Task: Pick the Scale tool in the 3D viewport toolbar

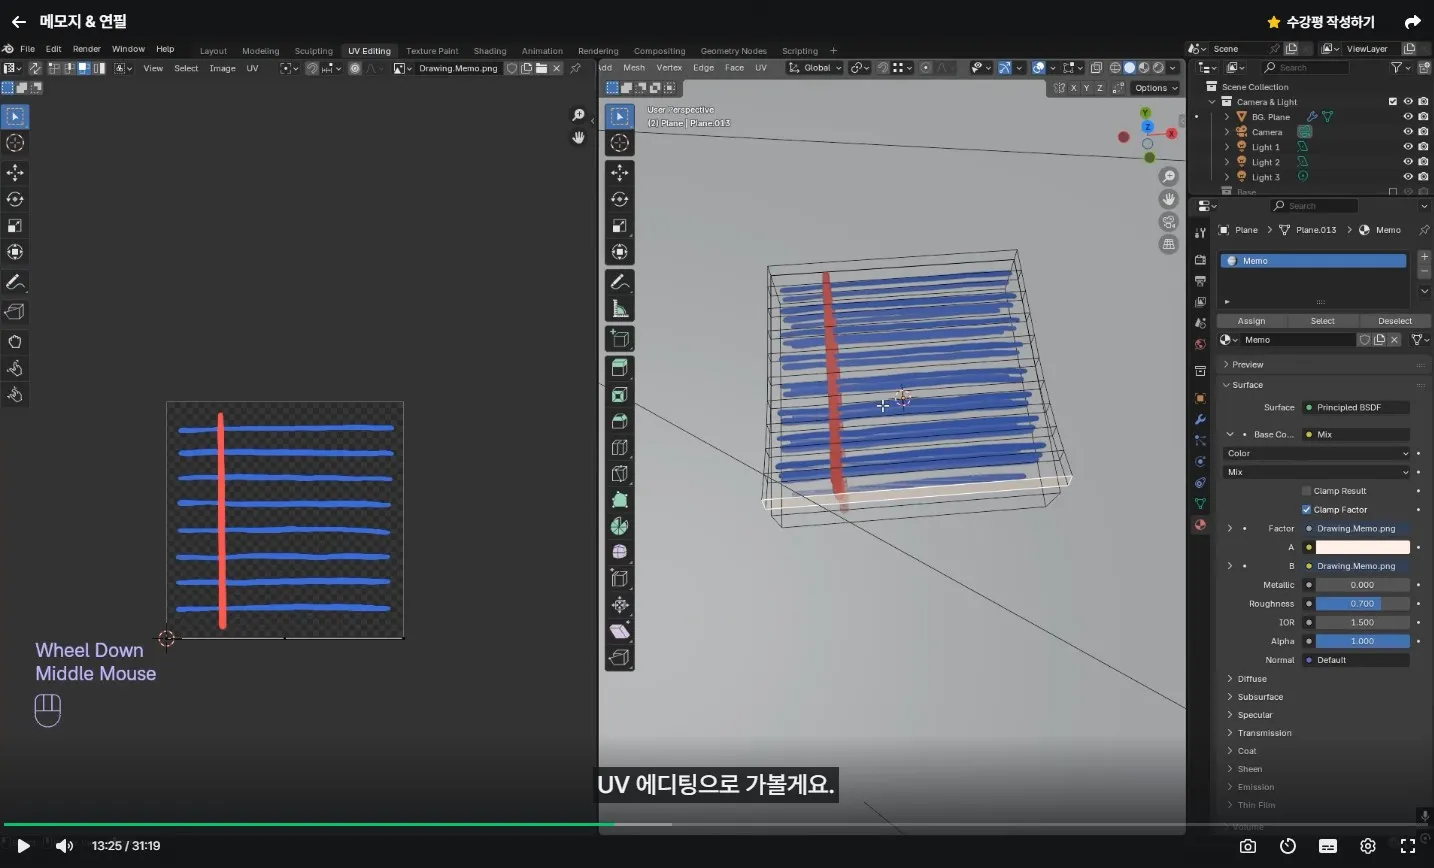Action: 620,226
